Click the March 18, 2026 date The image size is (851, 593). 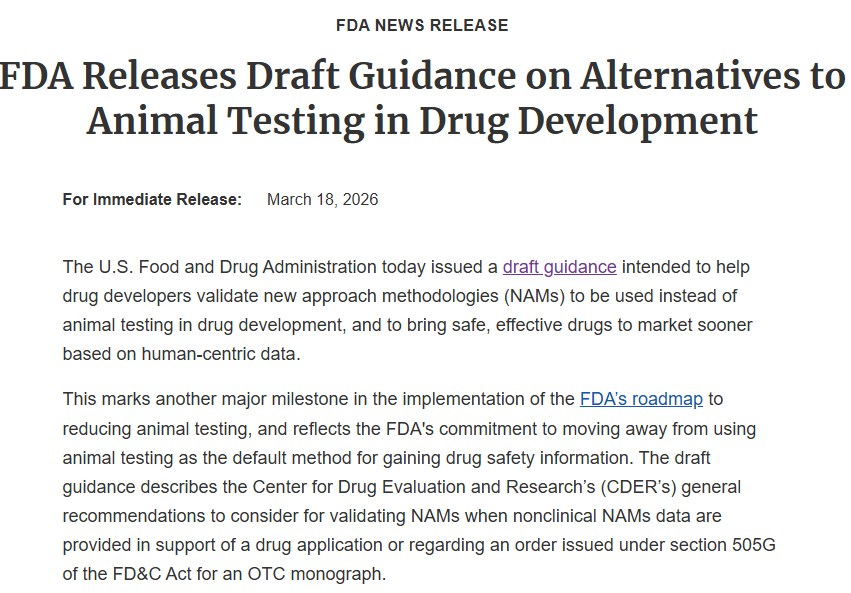(x=322, y=199)
